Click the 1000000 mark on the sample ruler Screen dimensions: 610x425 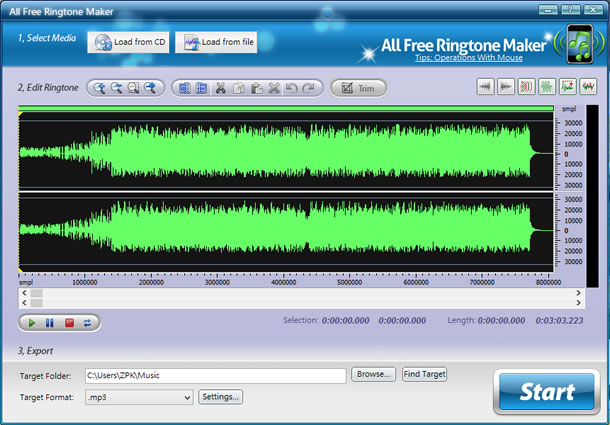click(x=85, y=282)
